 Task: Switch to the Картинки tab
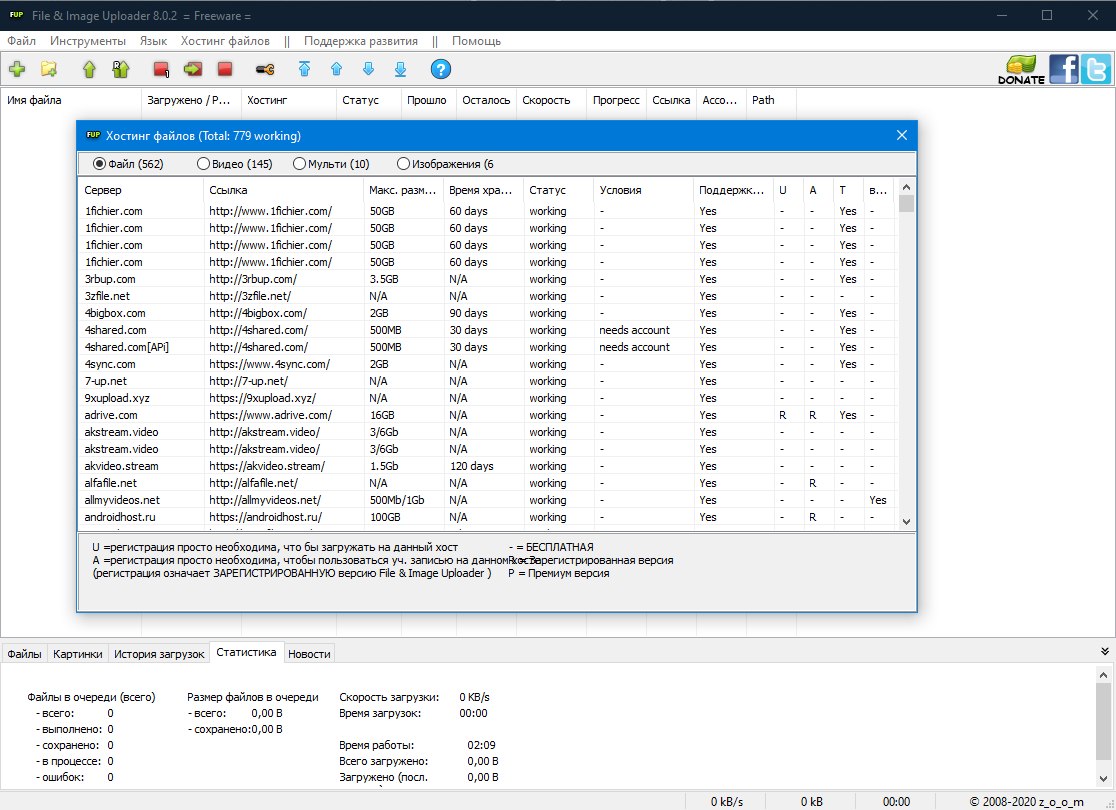coord(78,653)
